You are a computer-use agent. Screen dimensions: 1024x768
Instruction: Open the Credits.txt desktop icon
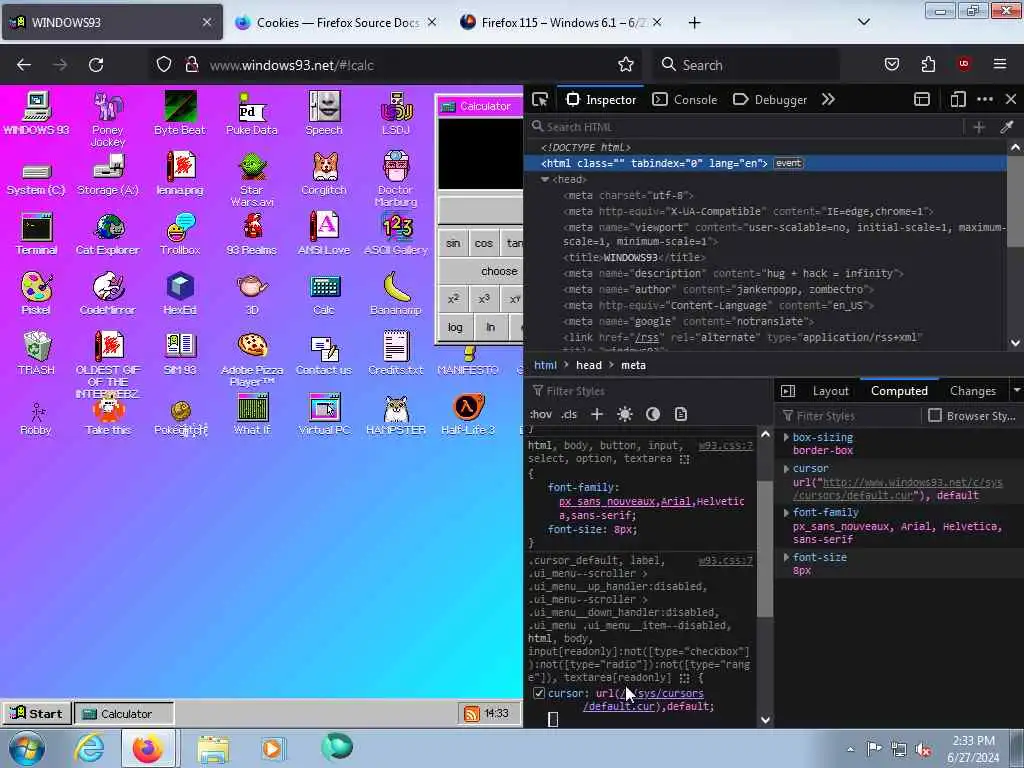(396, 353)
